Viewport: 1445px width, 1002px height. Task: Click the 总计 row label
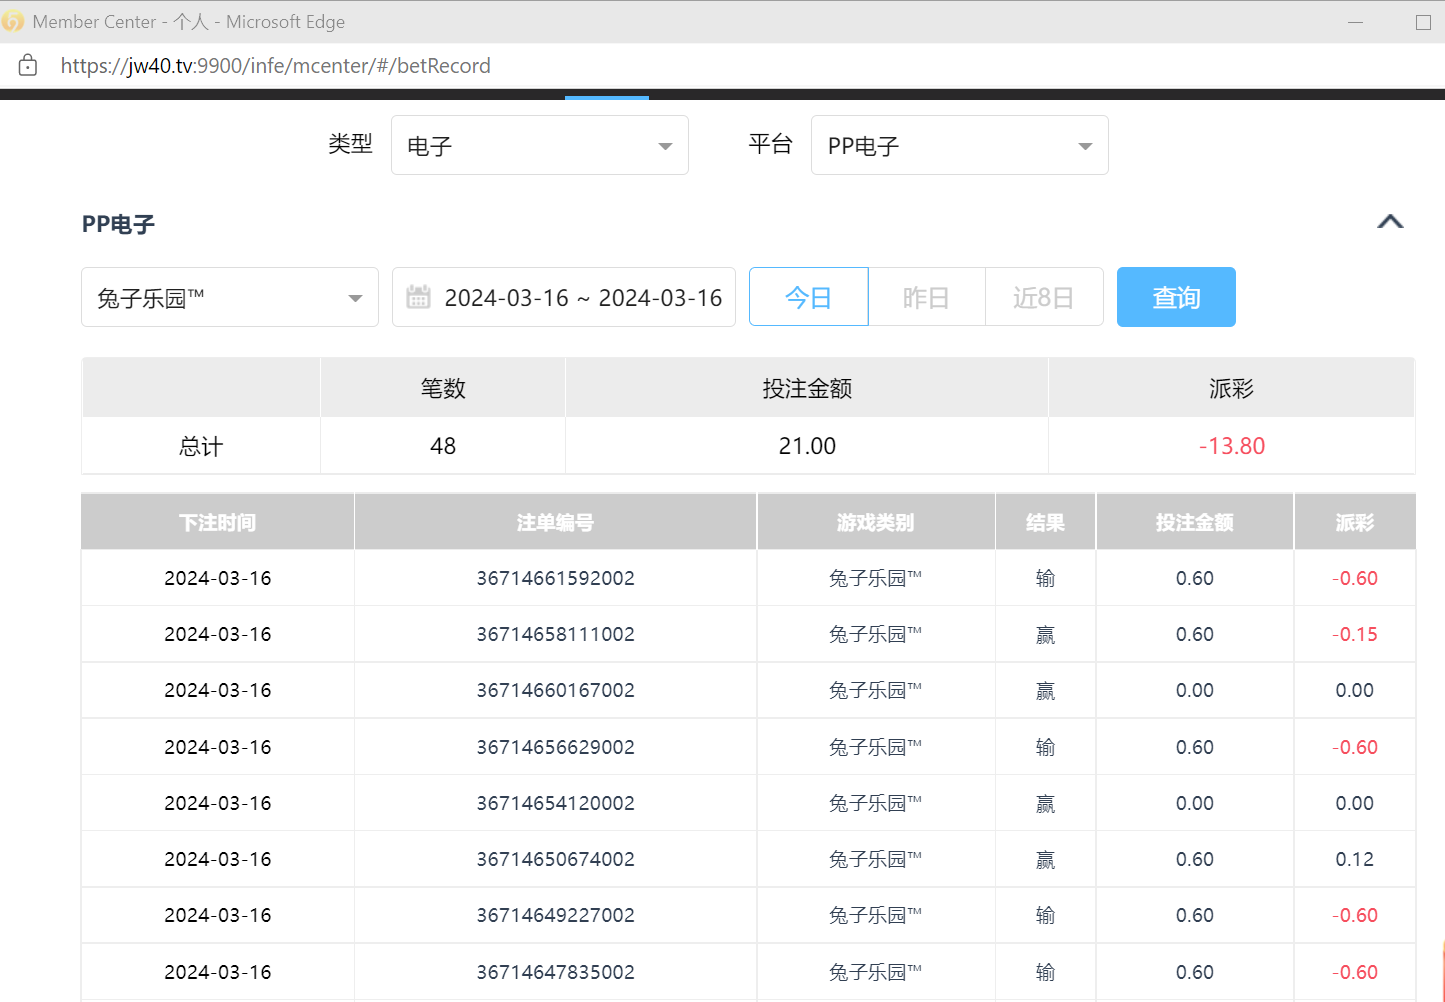201,446
